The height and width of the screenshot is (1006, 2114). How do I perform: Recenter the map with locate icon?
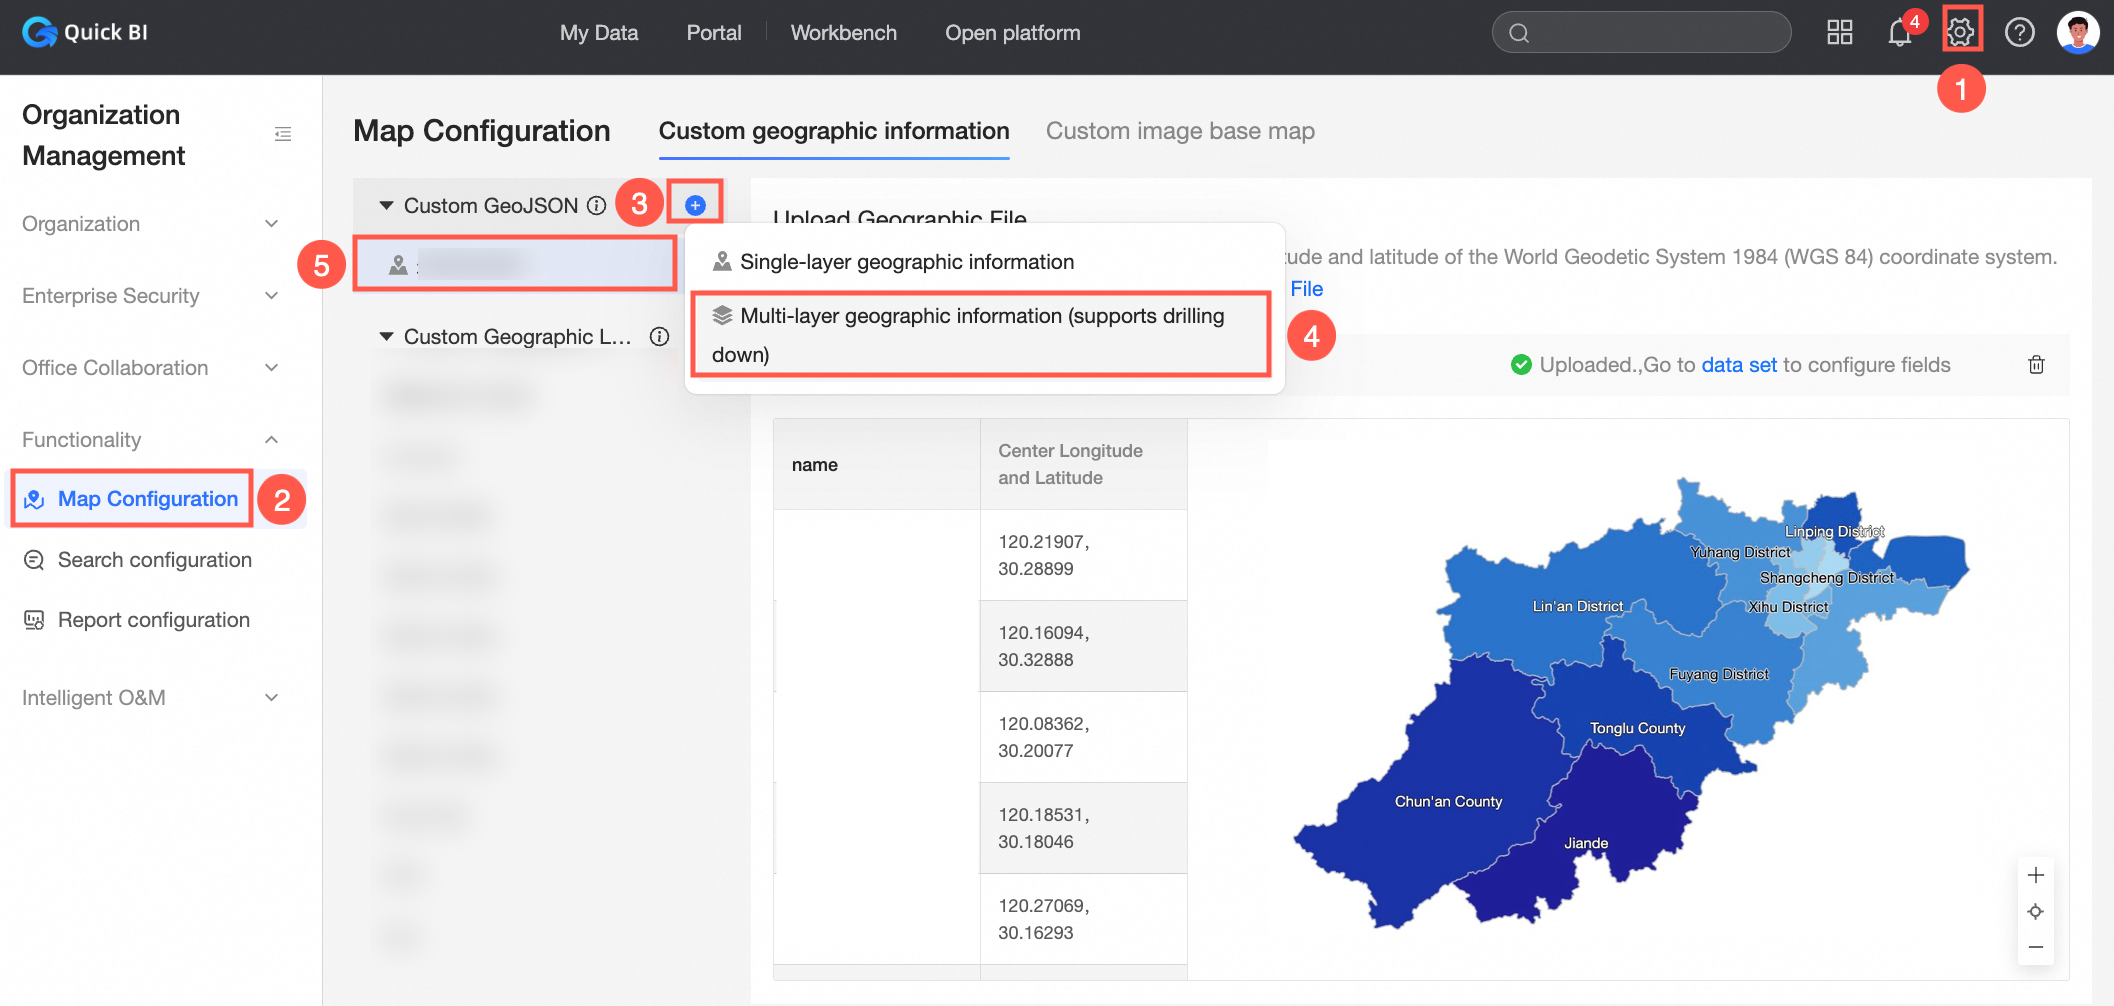[x=2035, y=911]
